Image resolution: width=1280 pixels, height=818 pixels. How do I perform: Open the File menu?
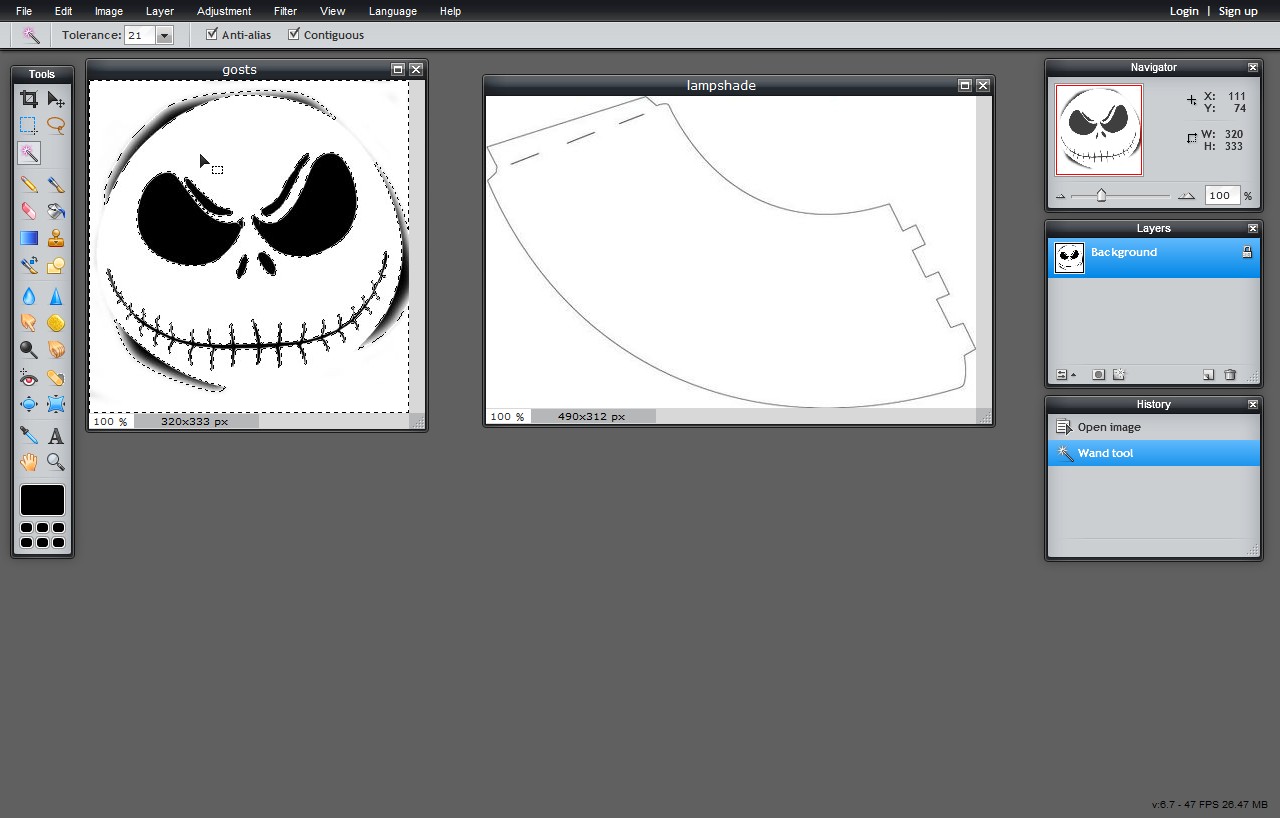point(24,11)
